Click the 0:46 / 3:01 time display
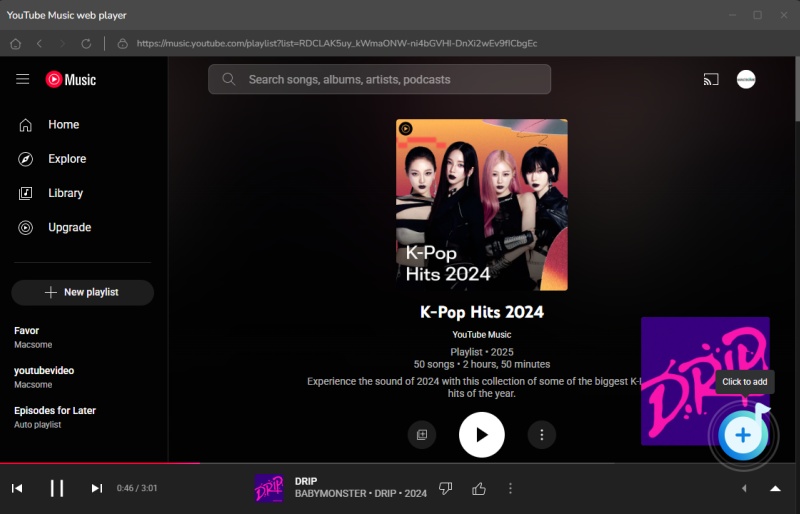Image resolution: width=800 pixels, height=514 pixels. (x=137, y=488)
